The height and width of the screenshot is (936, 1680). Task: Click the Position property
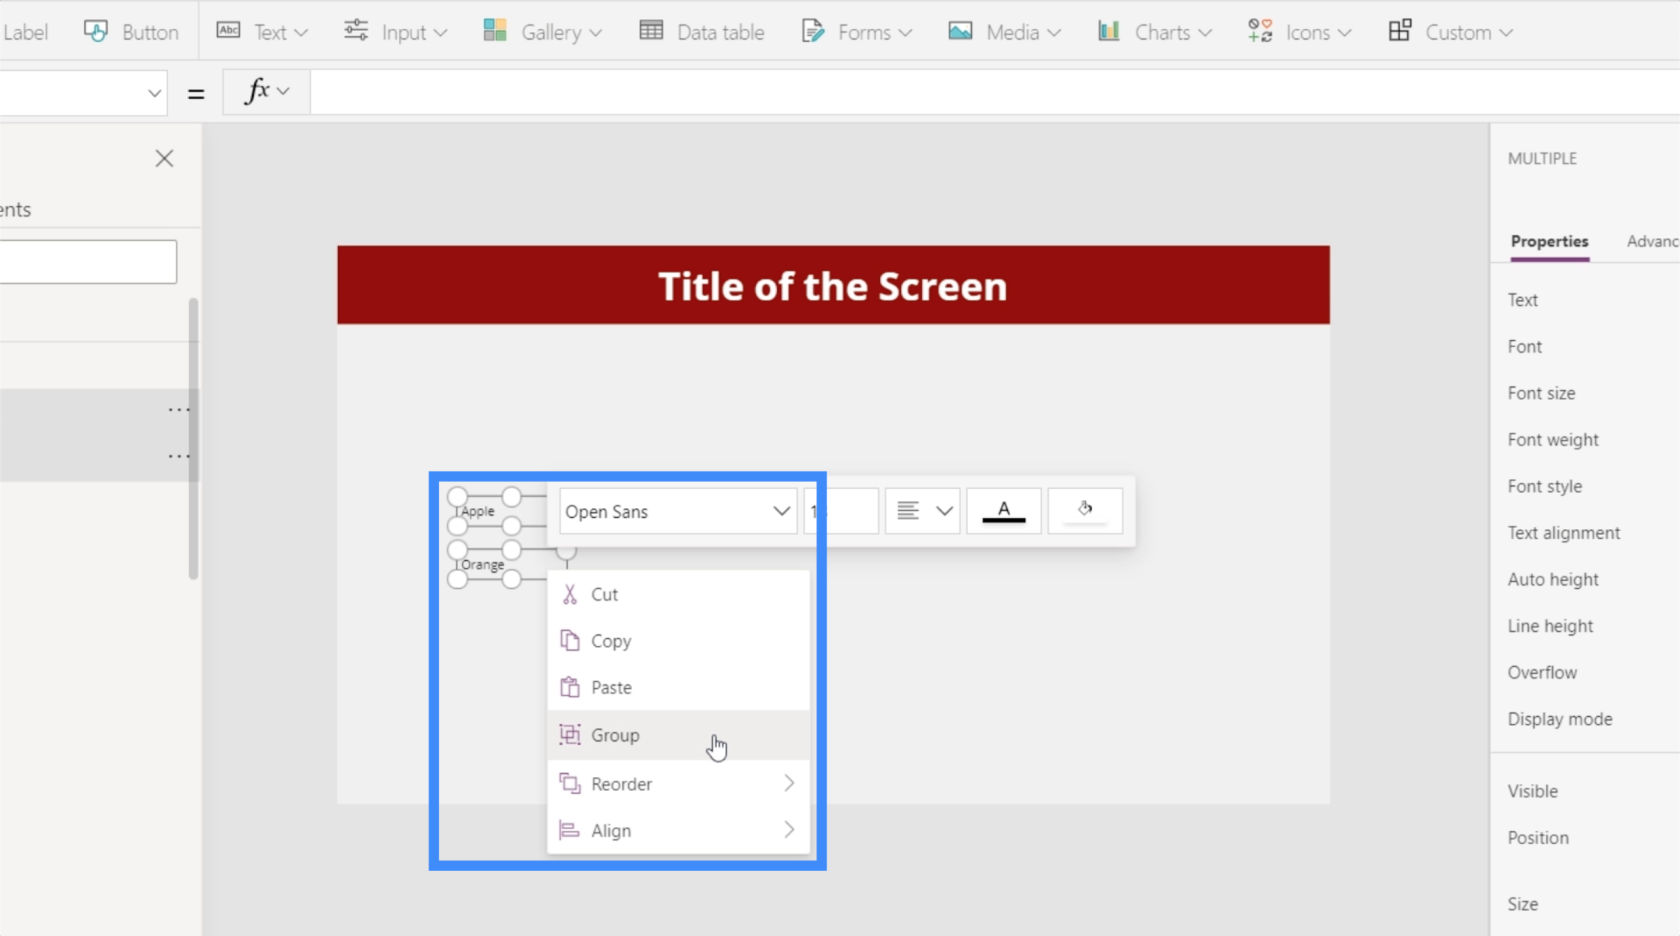click(x=1538, y=838)
